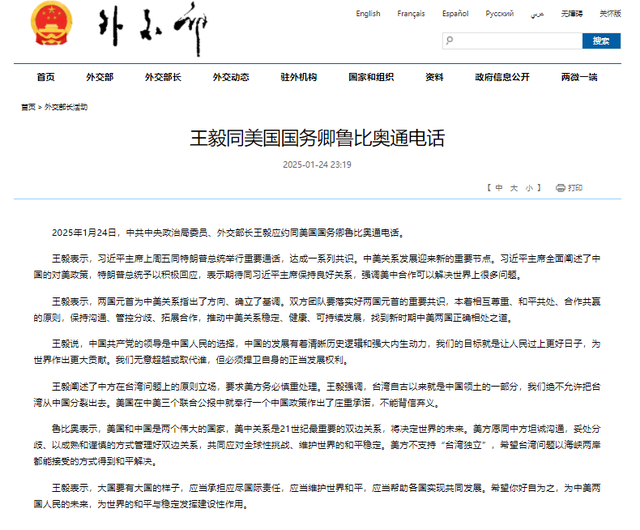Set font size to 中 (medium)
Screen dimensions: 640x530
[x=499, y=188]
